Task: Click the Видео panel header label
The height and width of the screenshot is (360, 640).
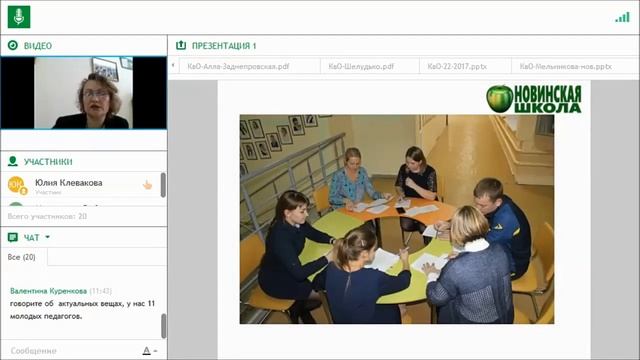Action: (x=38, y=46)
